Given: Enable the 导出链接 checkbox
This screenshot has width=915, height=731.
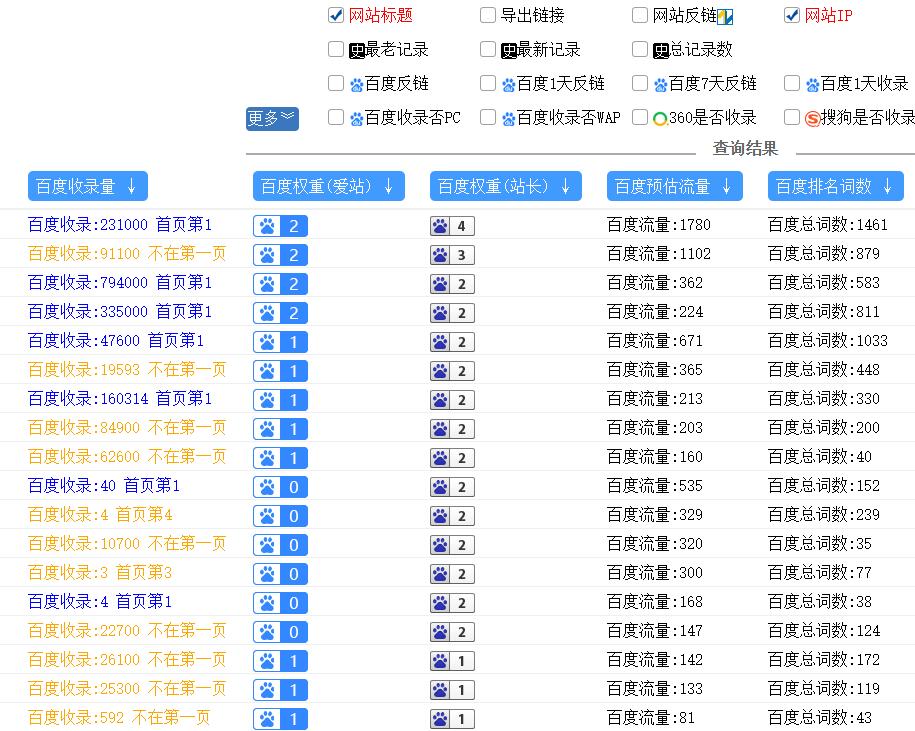Looking at the screenshot, I should [488, 15].
